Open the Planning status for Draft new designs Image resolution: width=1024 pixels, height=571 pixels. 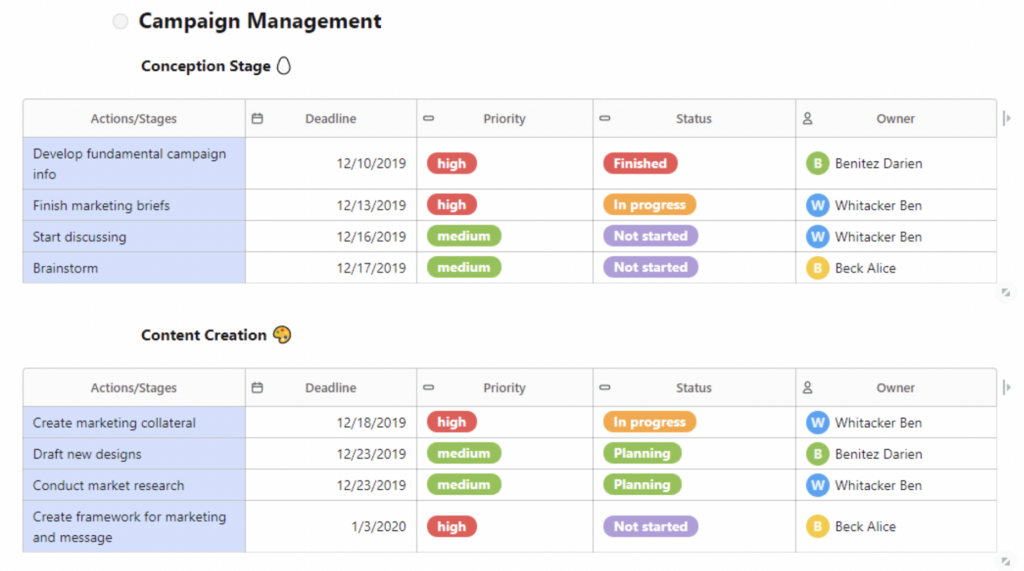coord(641,454)
